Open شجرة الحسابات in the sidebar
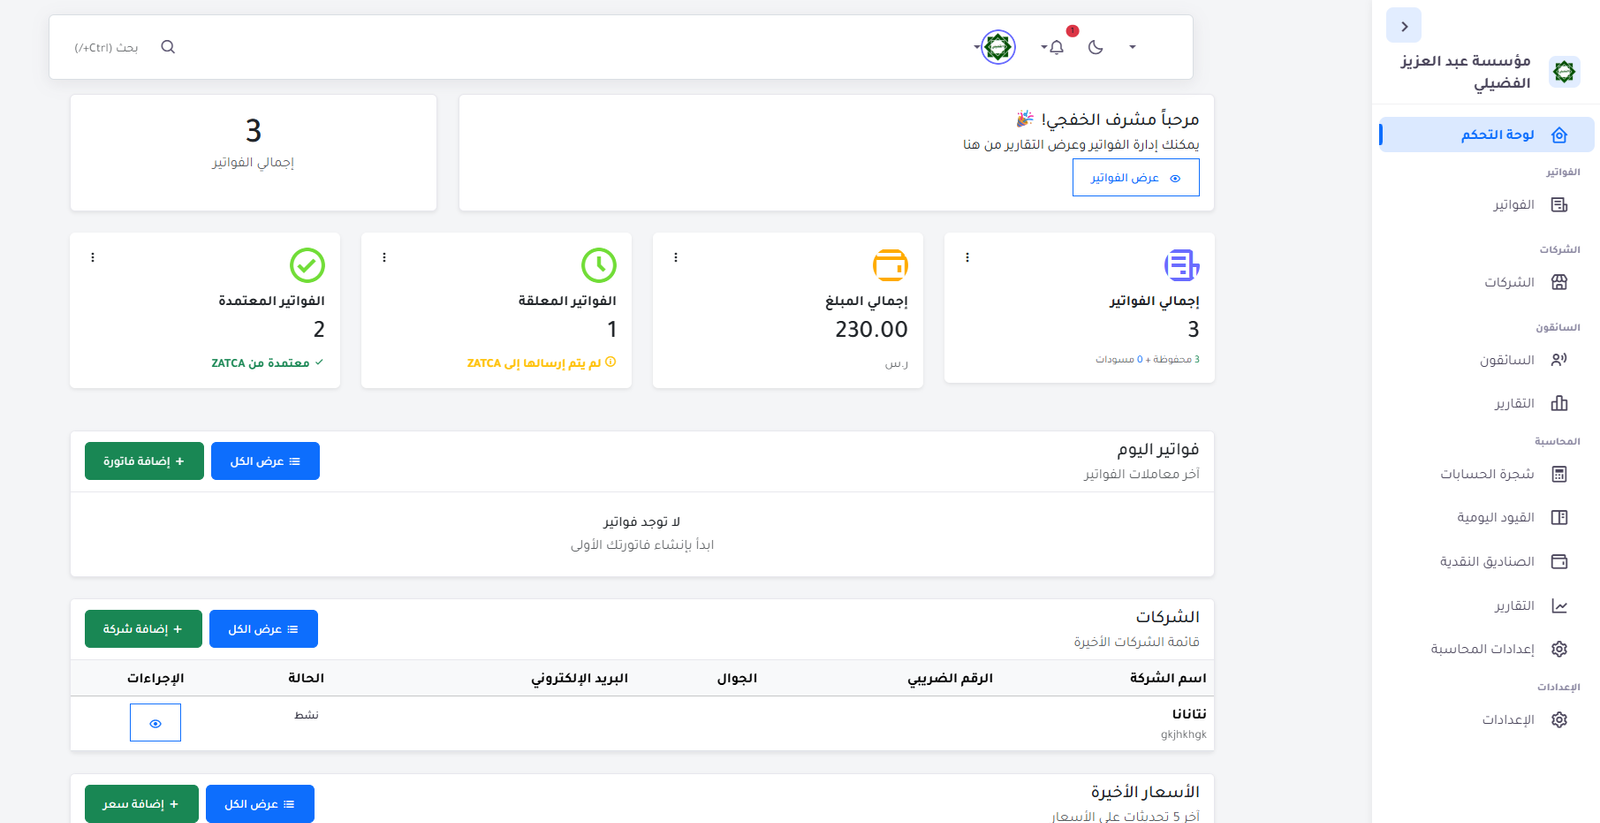1600x823 pixels. pos(1486,474)
